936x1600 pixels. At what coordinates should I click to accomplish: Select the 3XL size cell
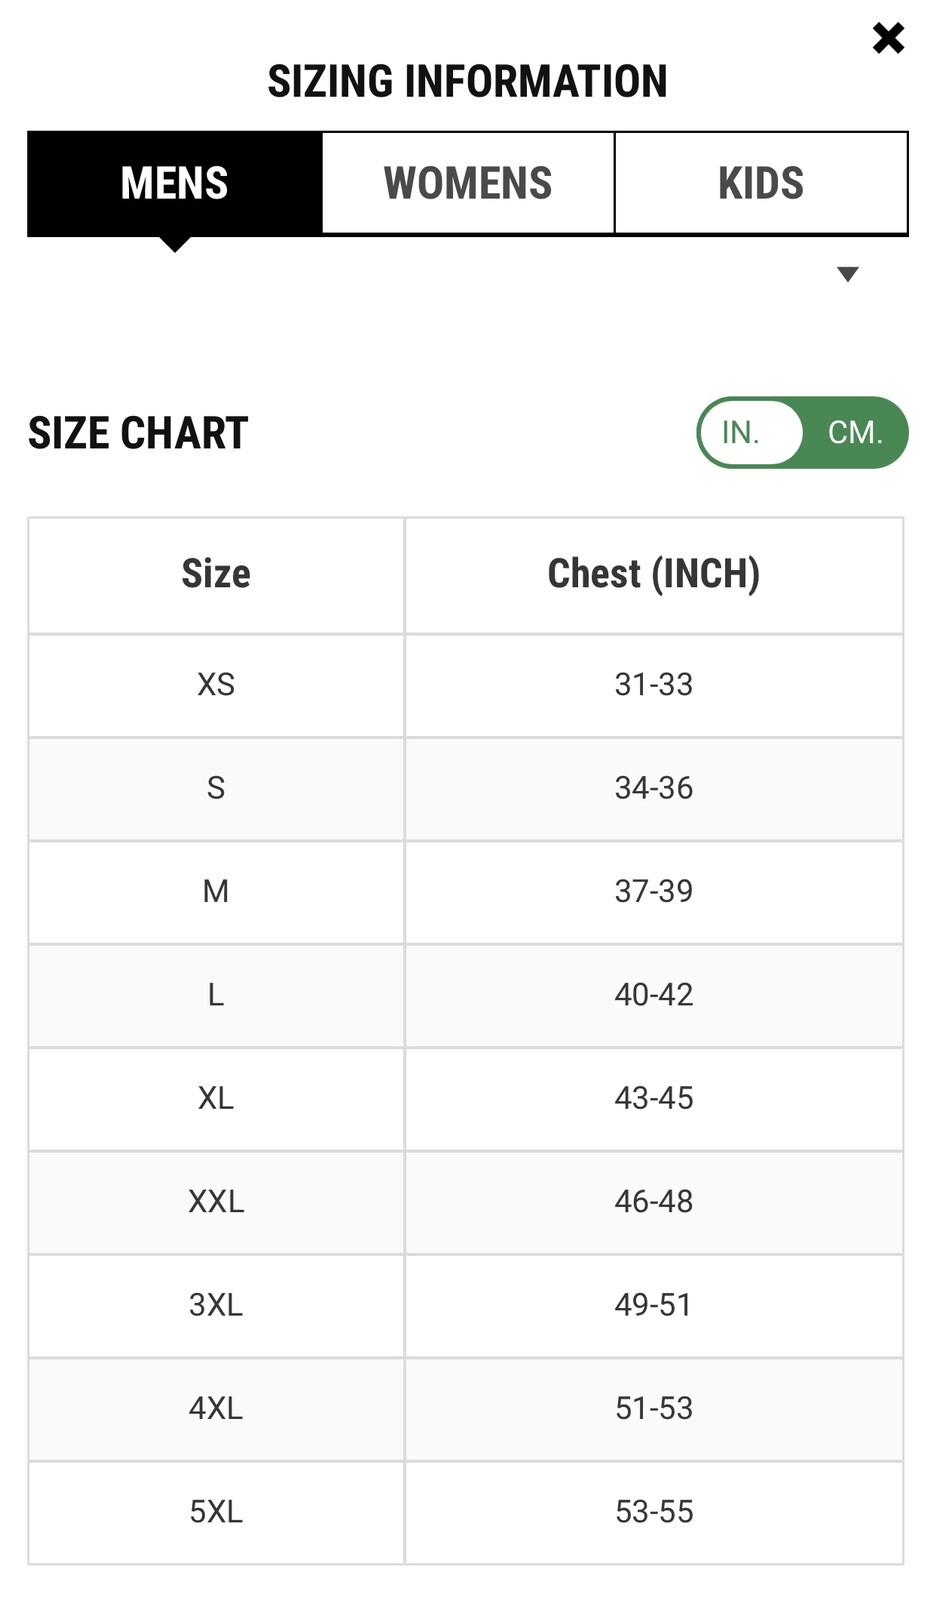click(216, 1305)
